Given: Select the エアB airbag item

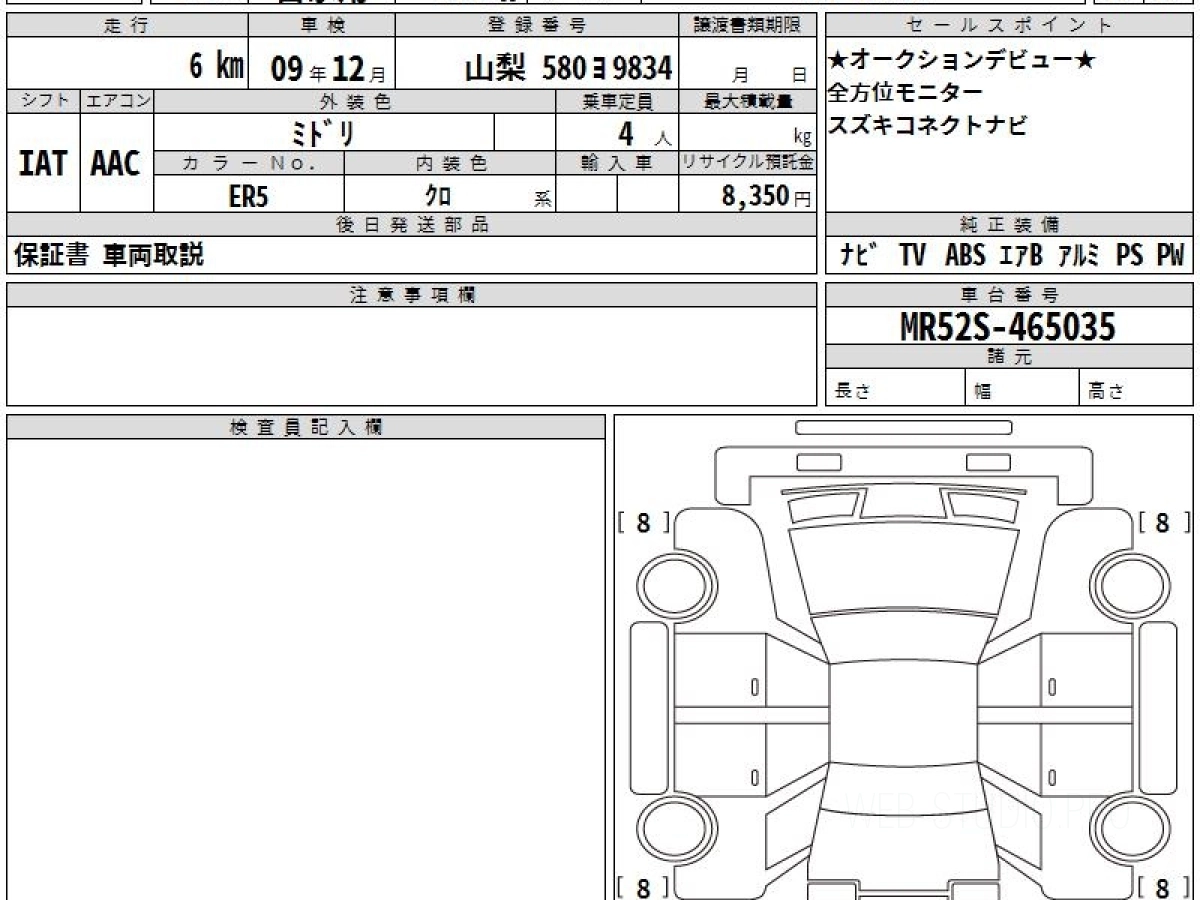Looking at the screenshot, I should coord(1021,256).
